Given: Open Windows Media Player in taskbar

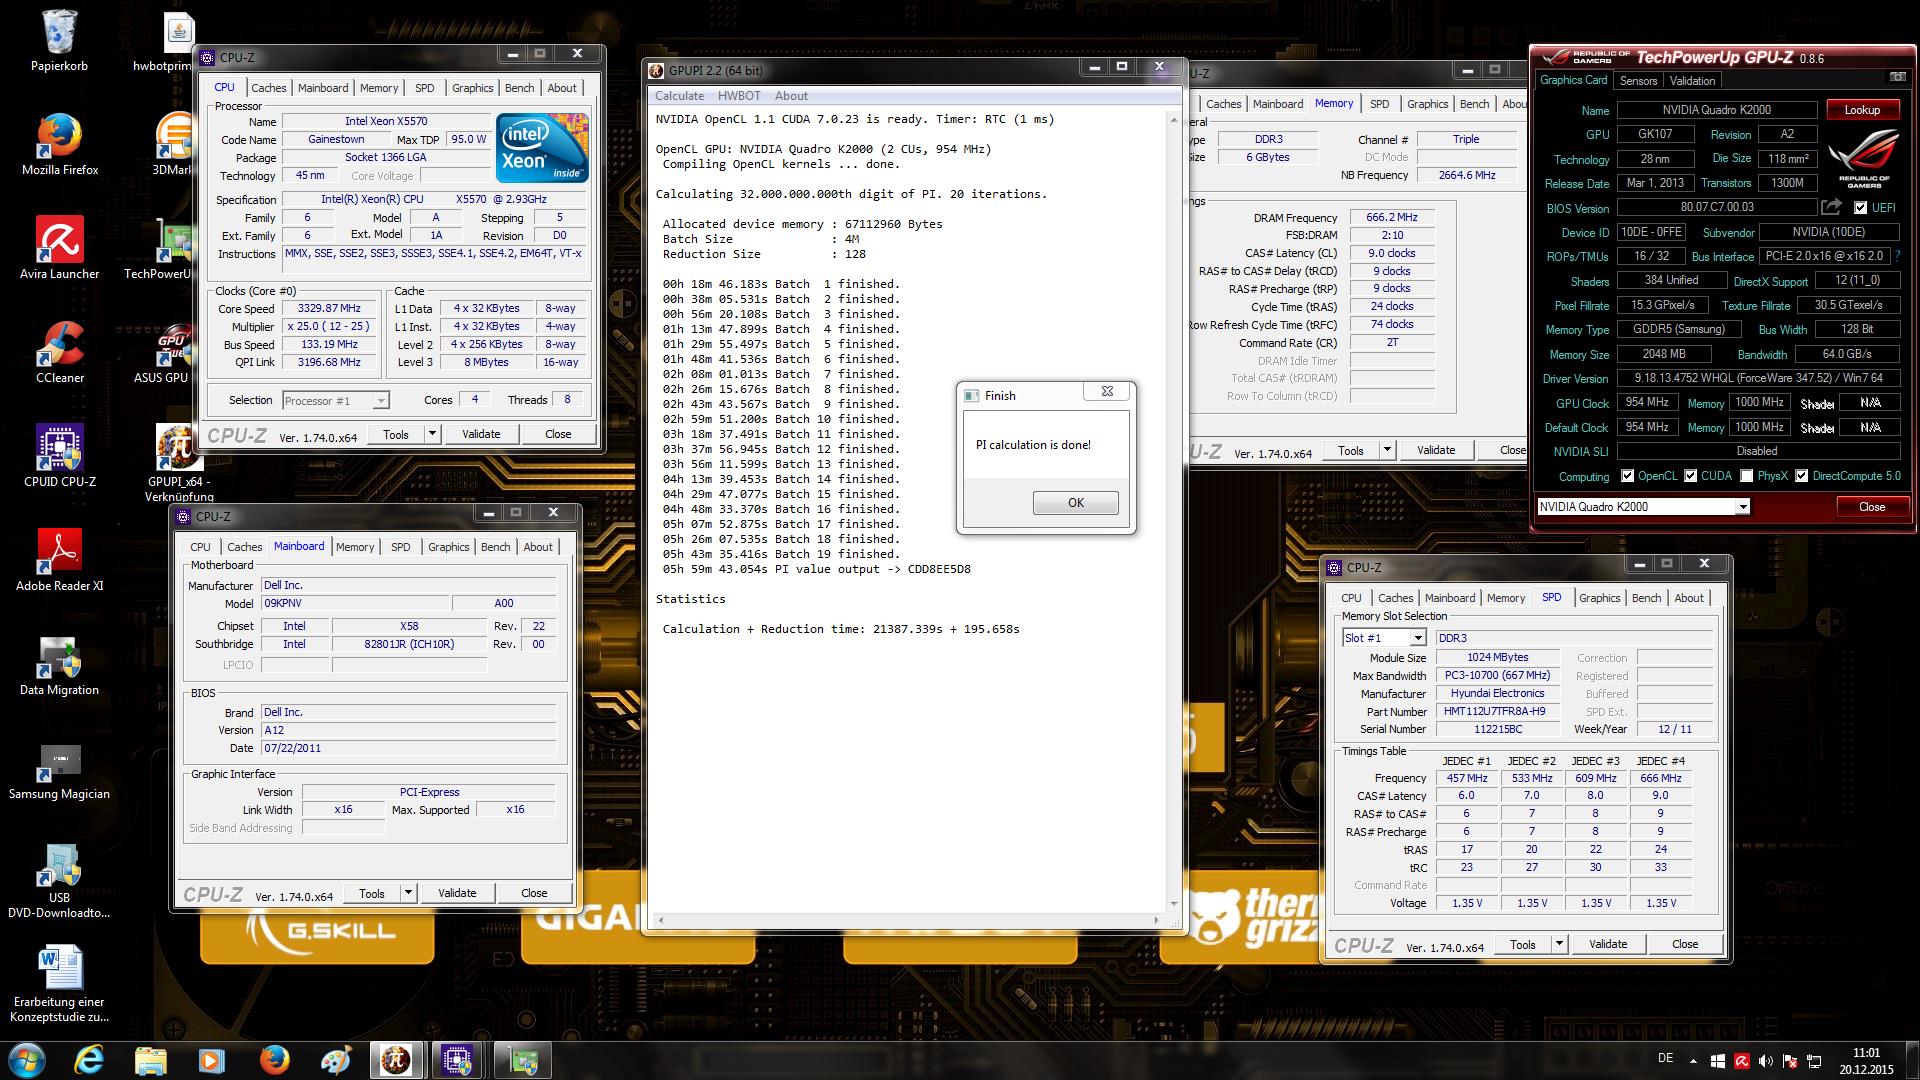Looking at the screenshot, I should click(212, 1059).
